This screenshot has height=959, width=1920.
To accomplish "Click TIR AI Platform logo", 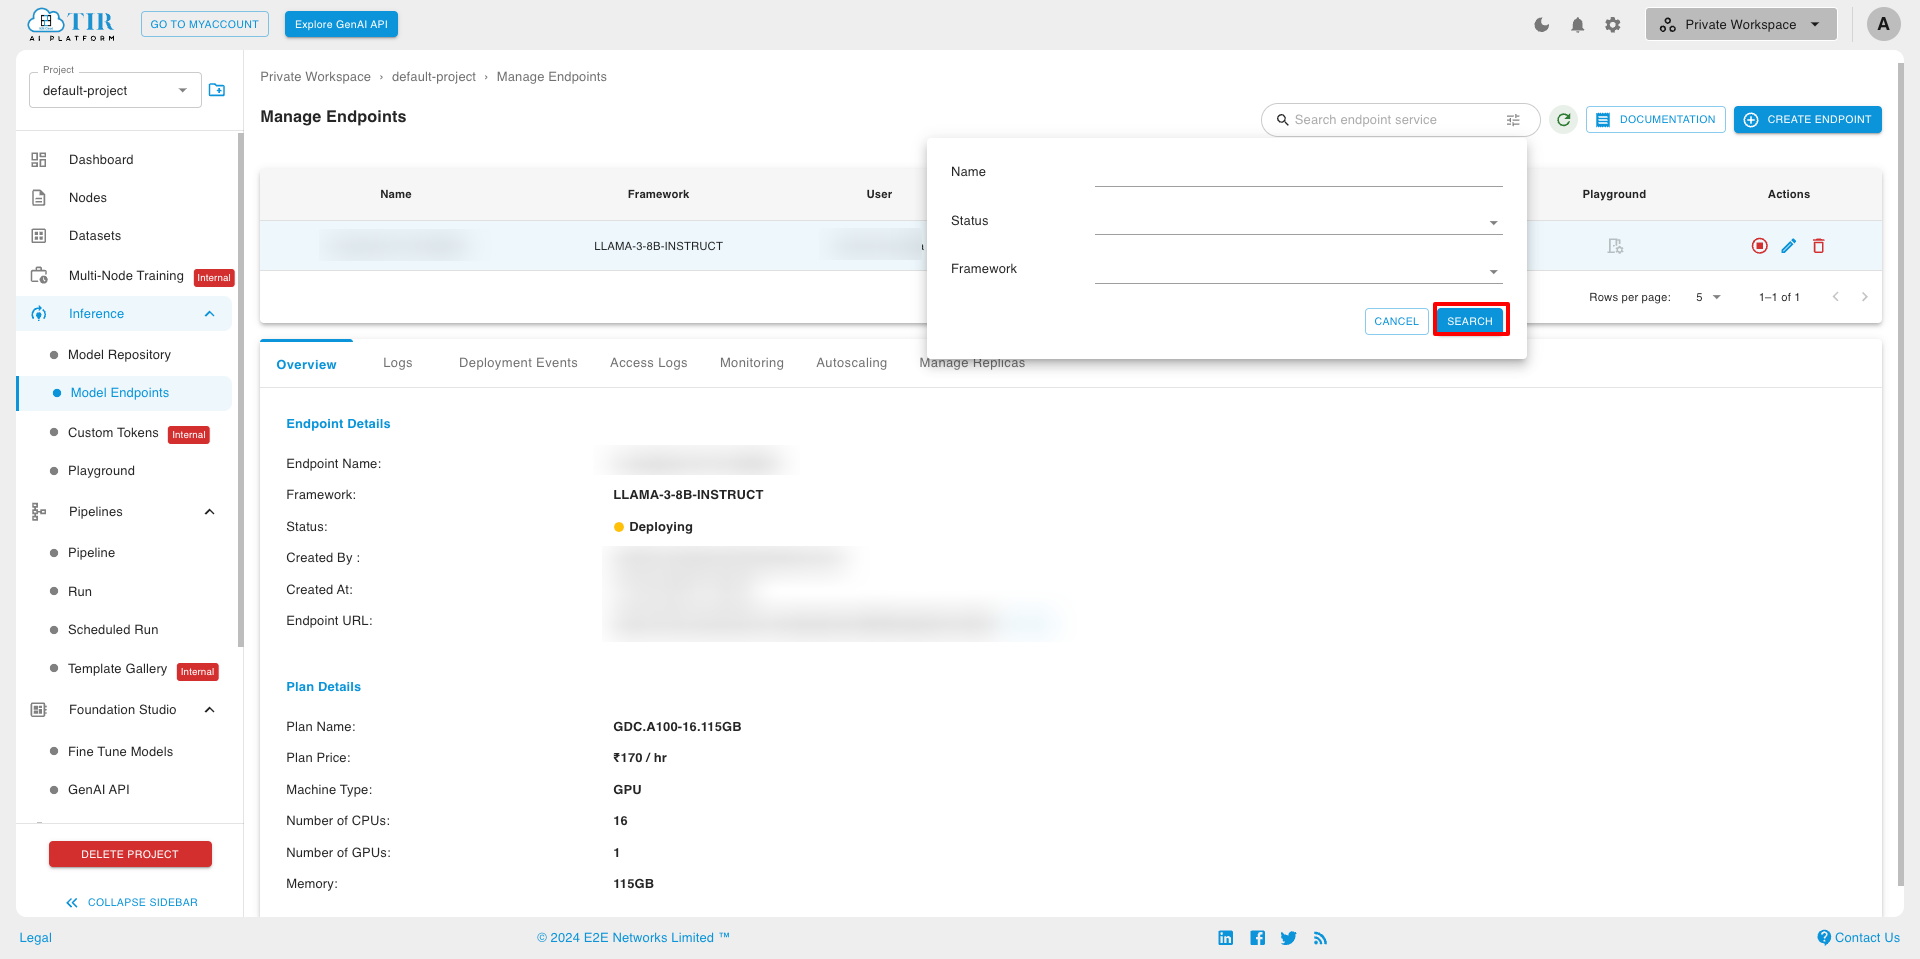I will [71, 24].
